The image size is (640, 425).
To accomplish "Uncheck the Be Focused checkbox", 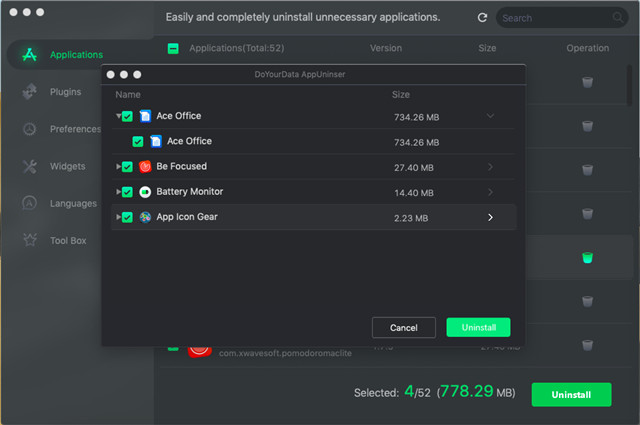I will [x=127, y=167].
